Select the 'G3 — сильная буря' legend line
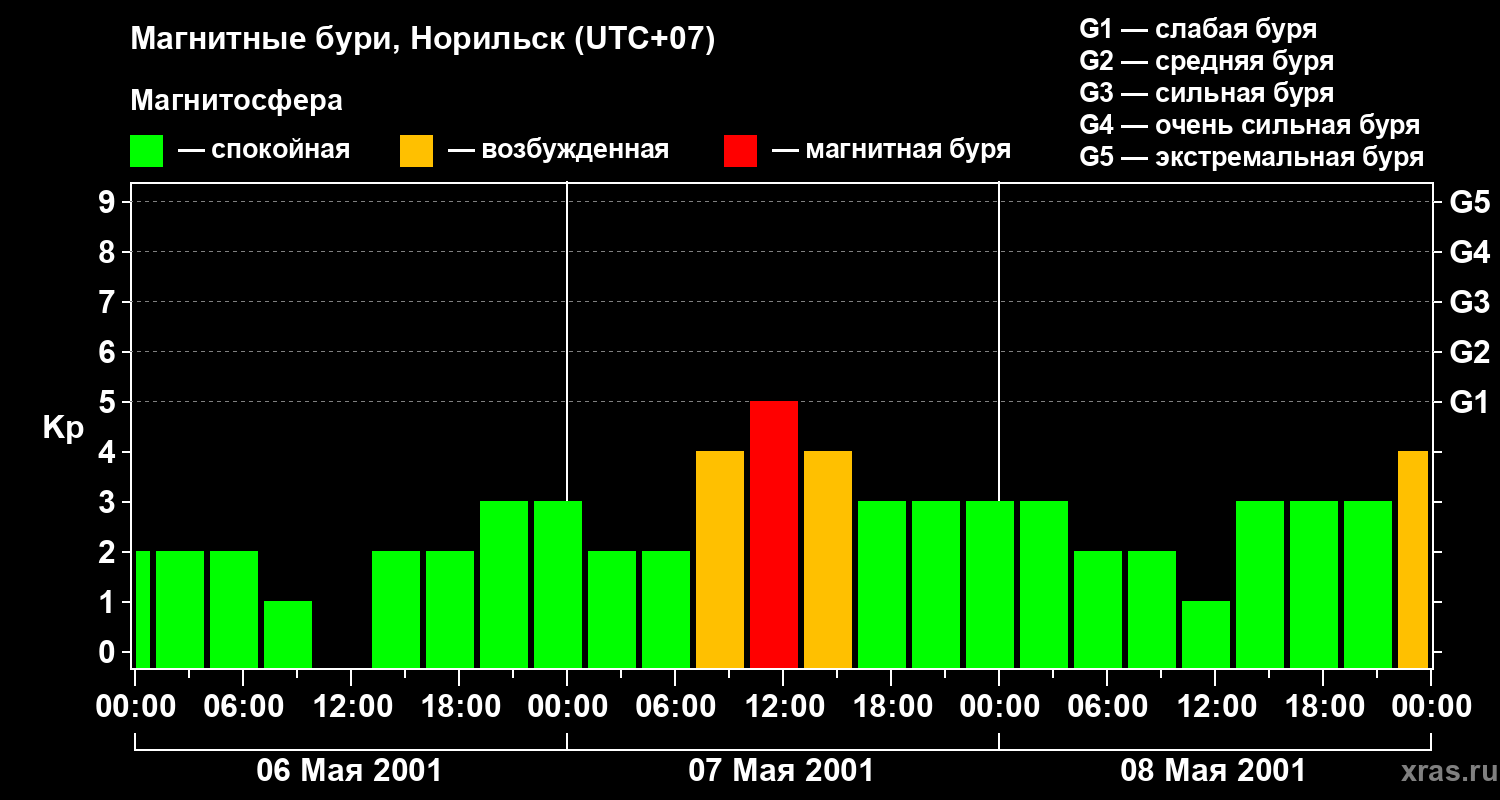 1206,93
